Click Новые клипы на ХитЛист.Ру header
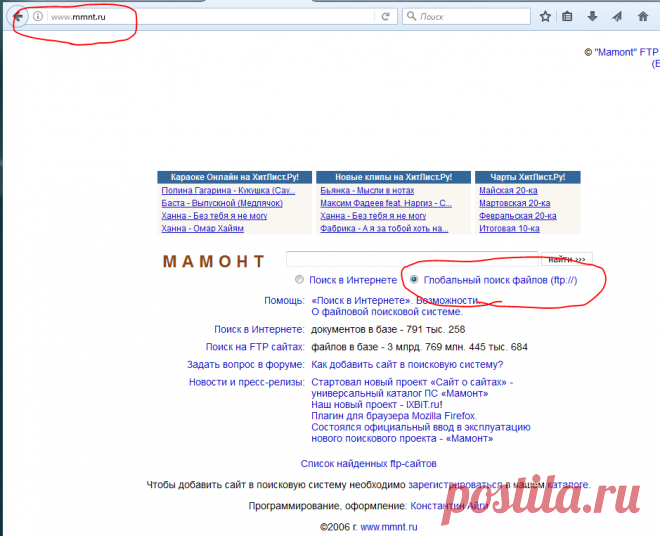This screenshot has width=660, height=536. point(393,177)
